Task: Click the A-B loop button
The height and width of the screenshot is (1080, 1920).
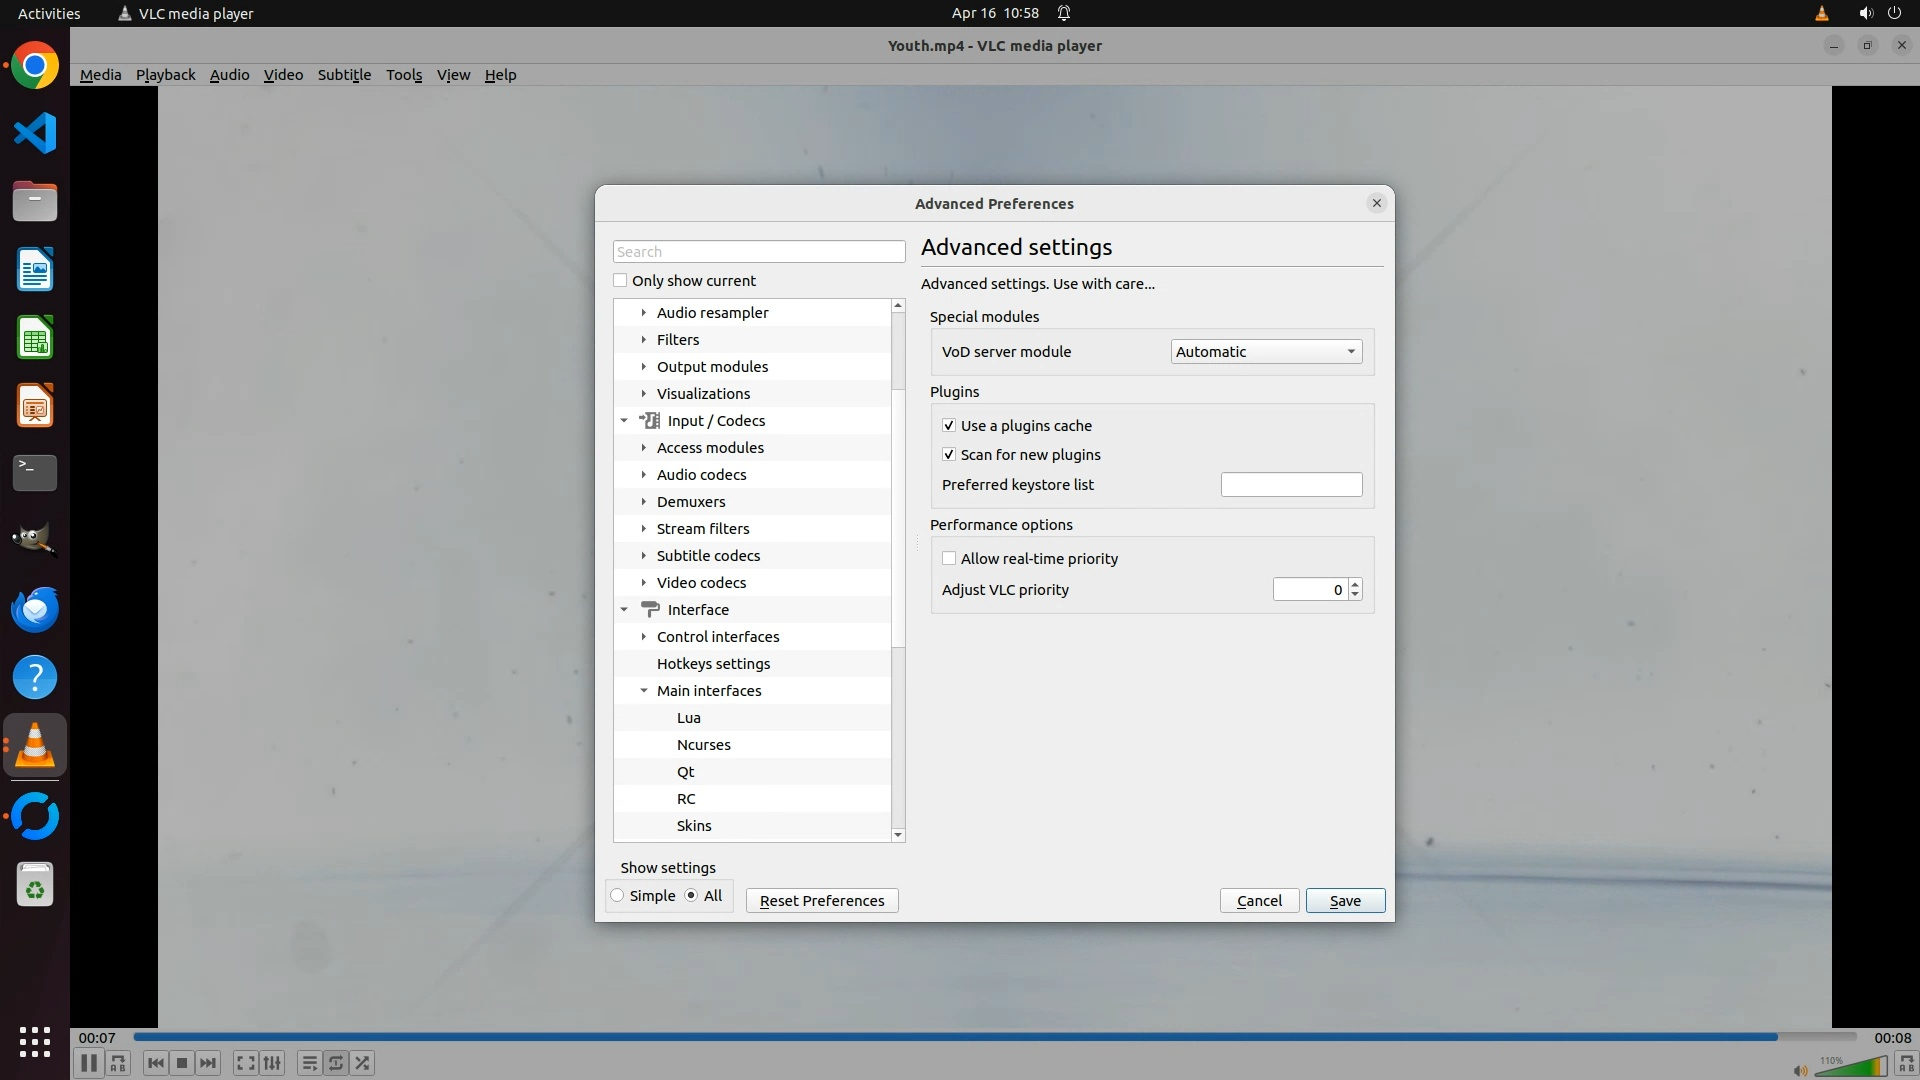Action: coord(118,1063)
